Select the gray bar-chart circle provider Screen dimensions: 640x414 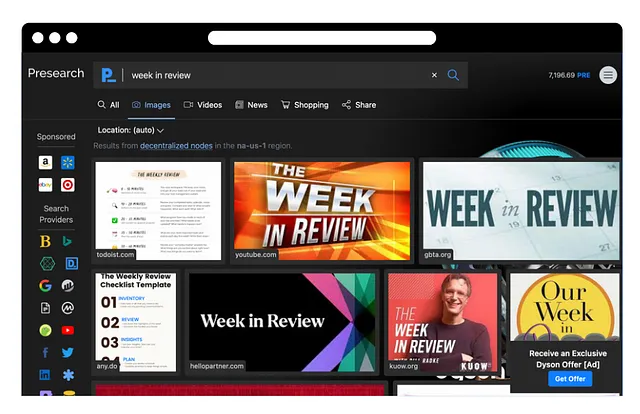tap(68, 286)
